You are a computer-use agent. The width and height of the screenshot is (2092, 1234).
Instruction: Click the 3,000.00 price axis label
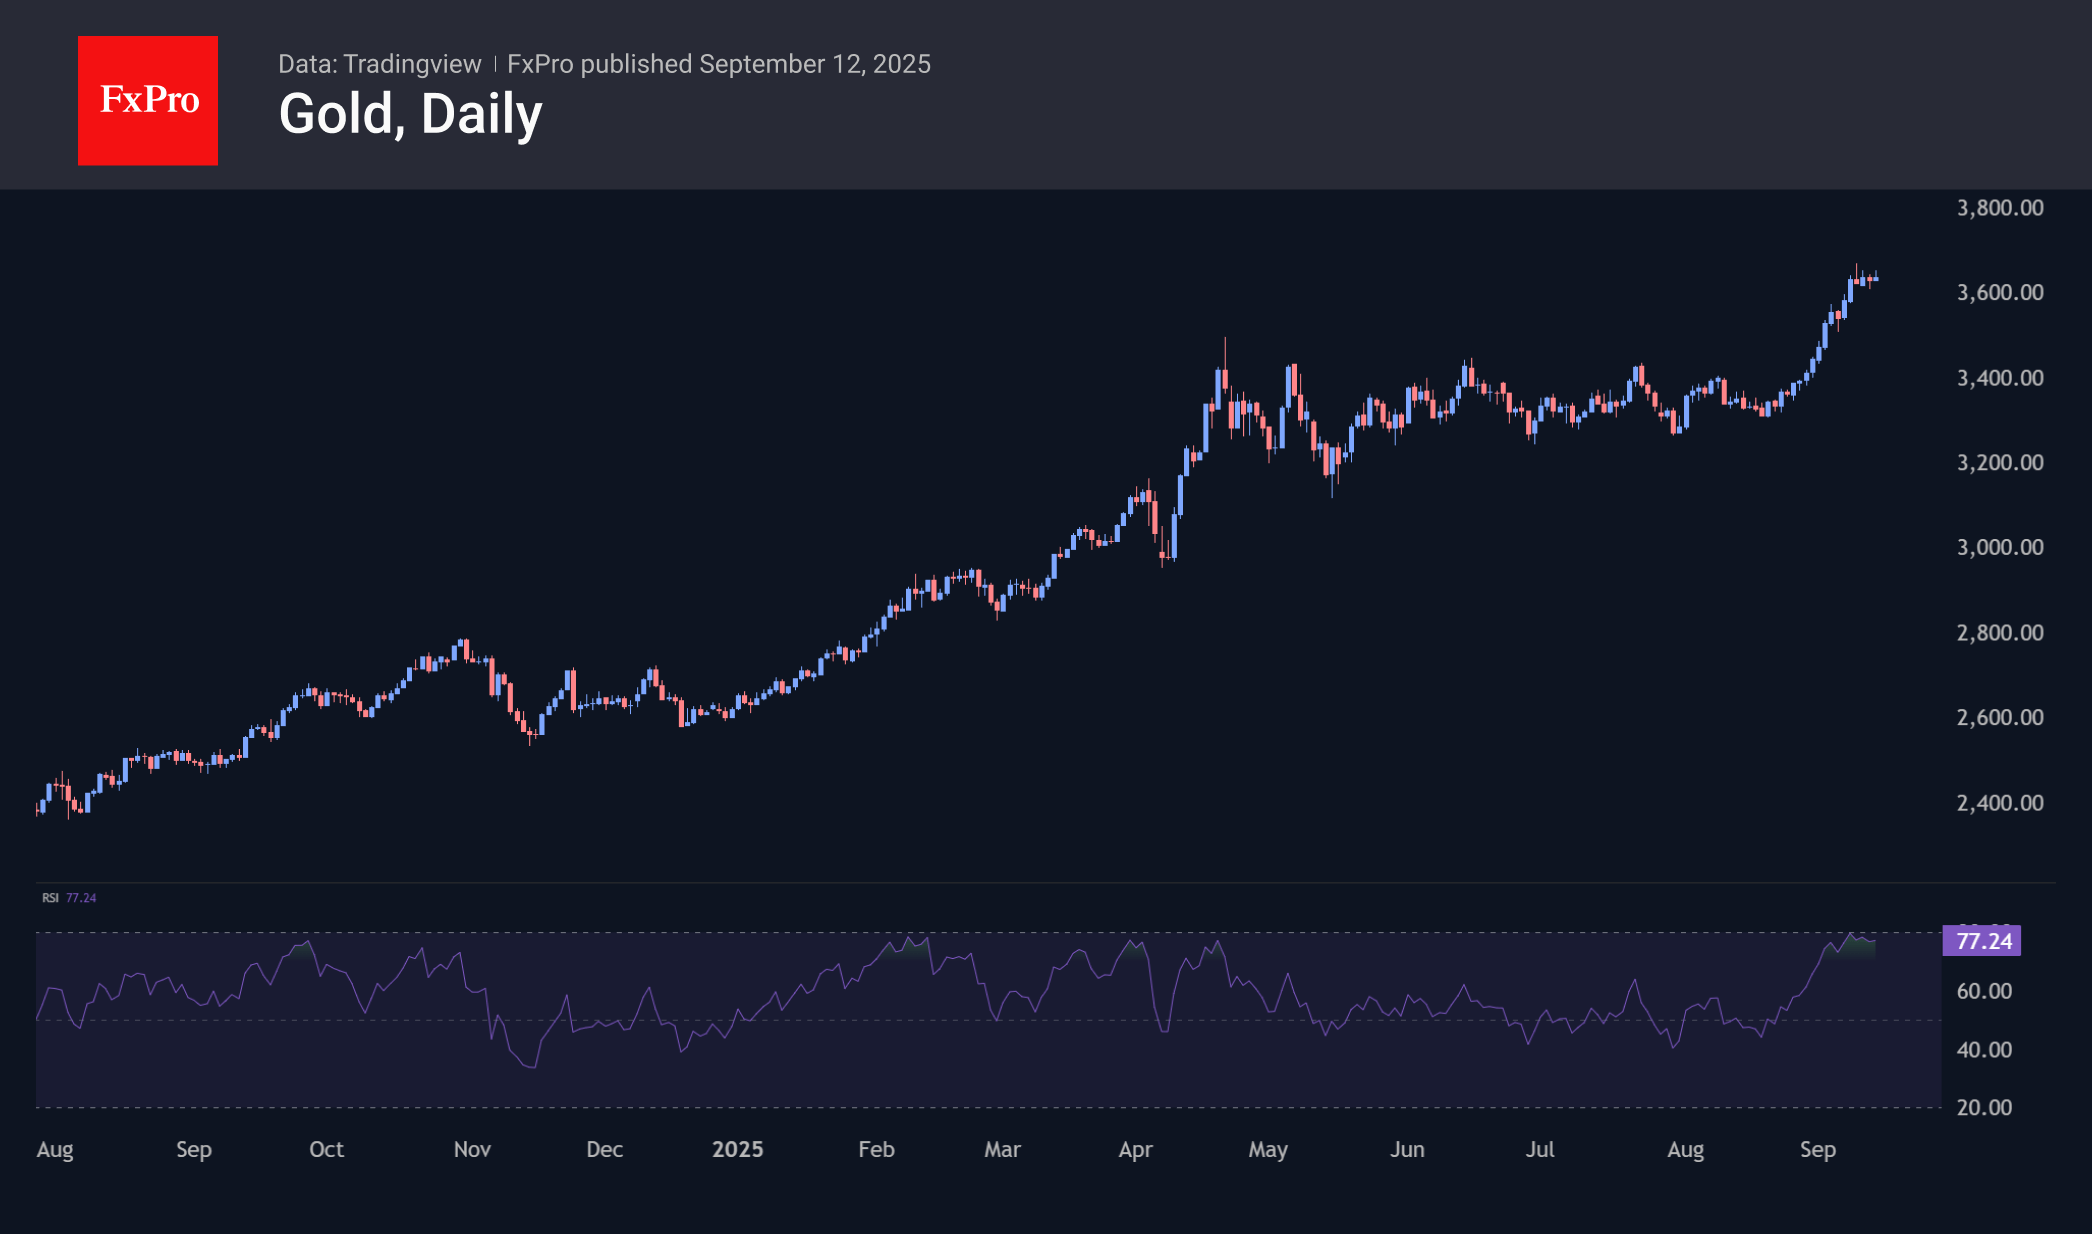pos(1998,547)
